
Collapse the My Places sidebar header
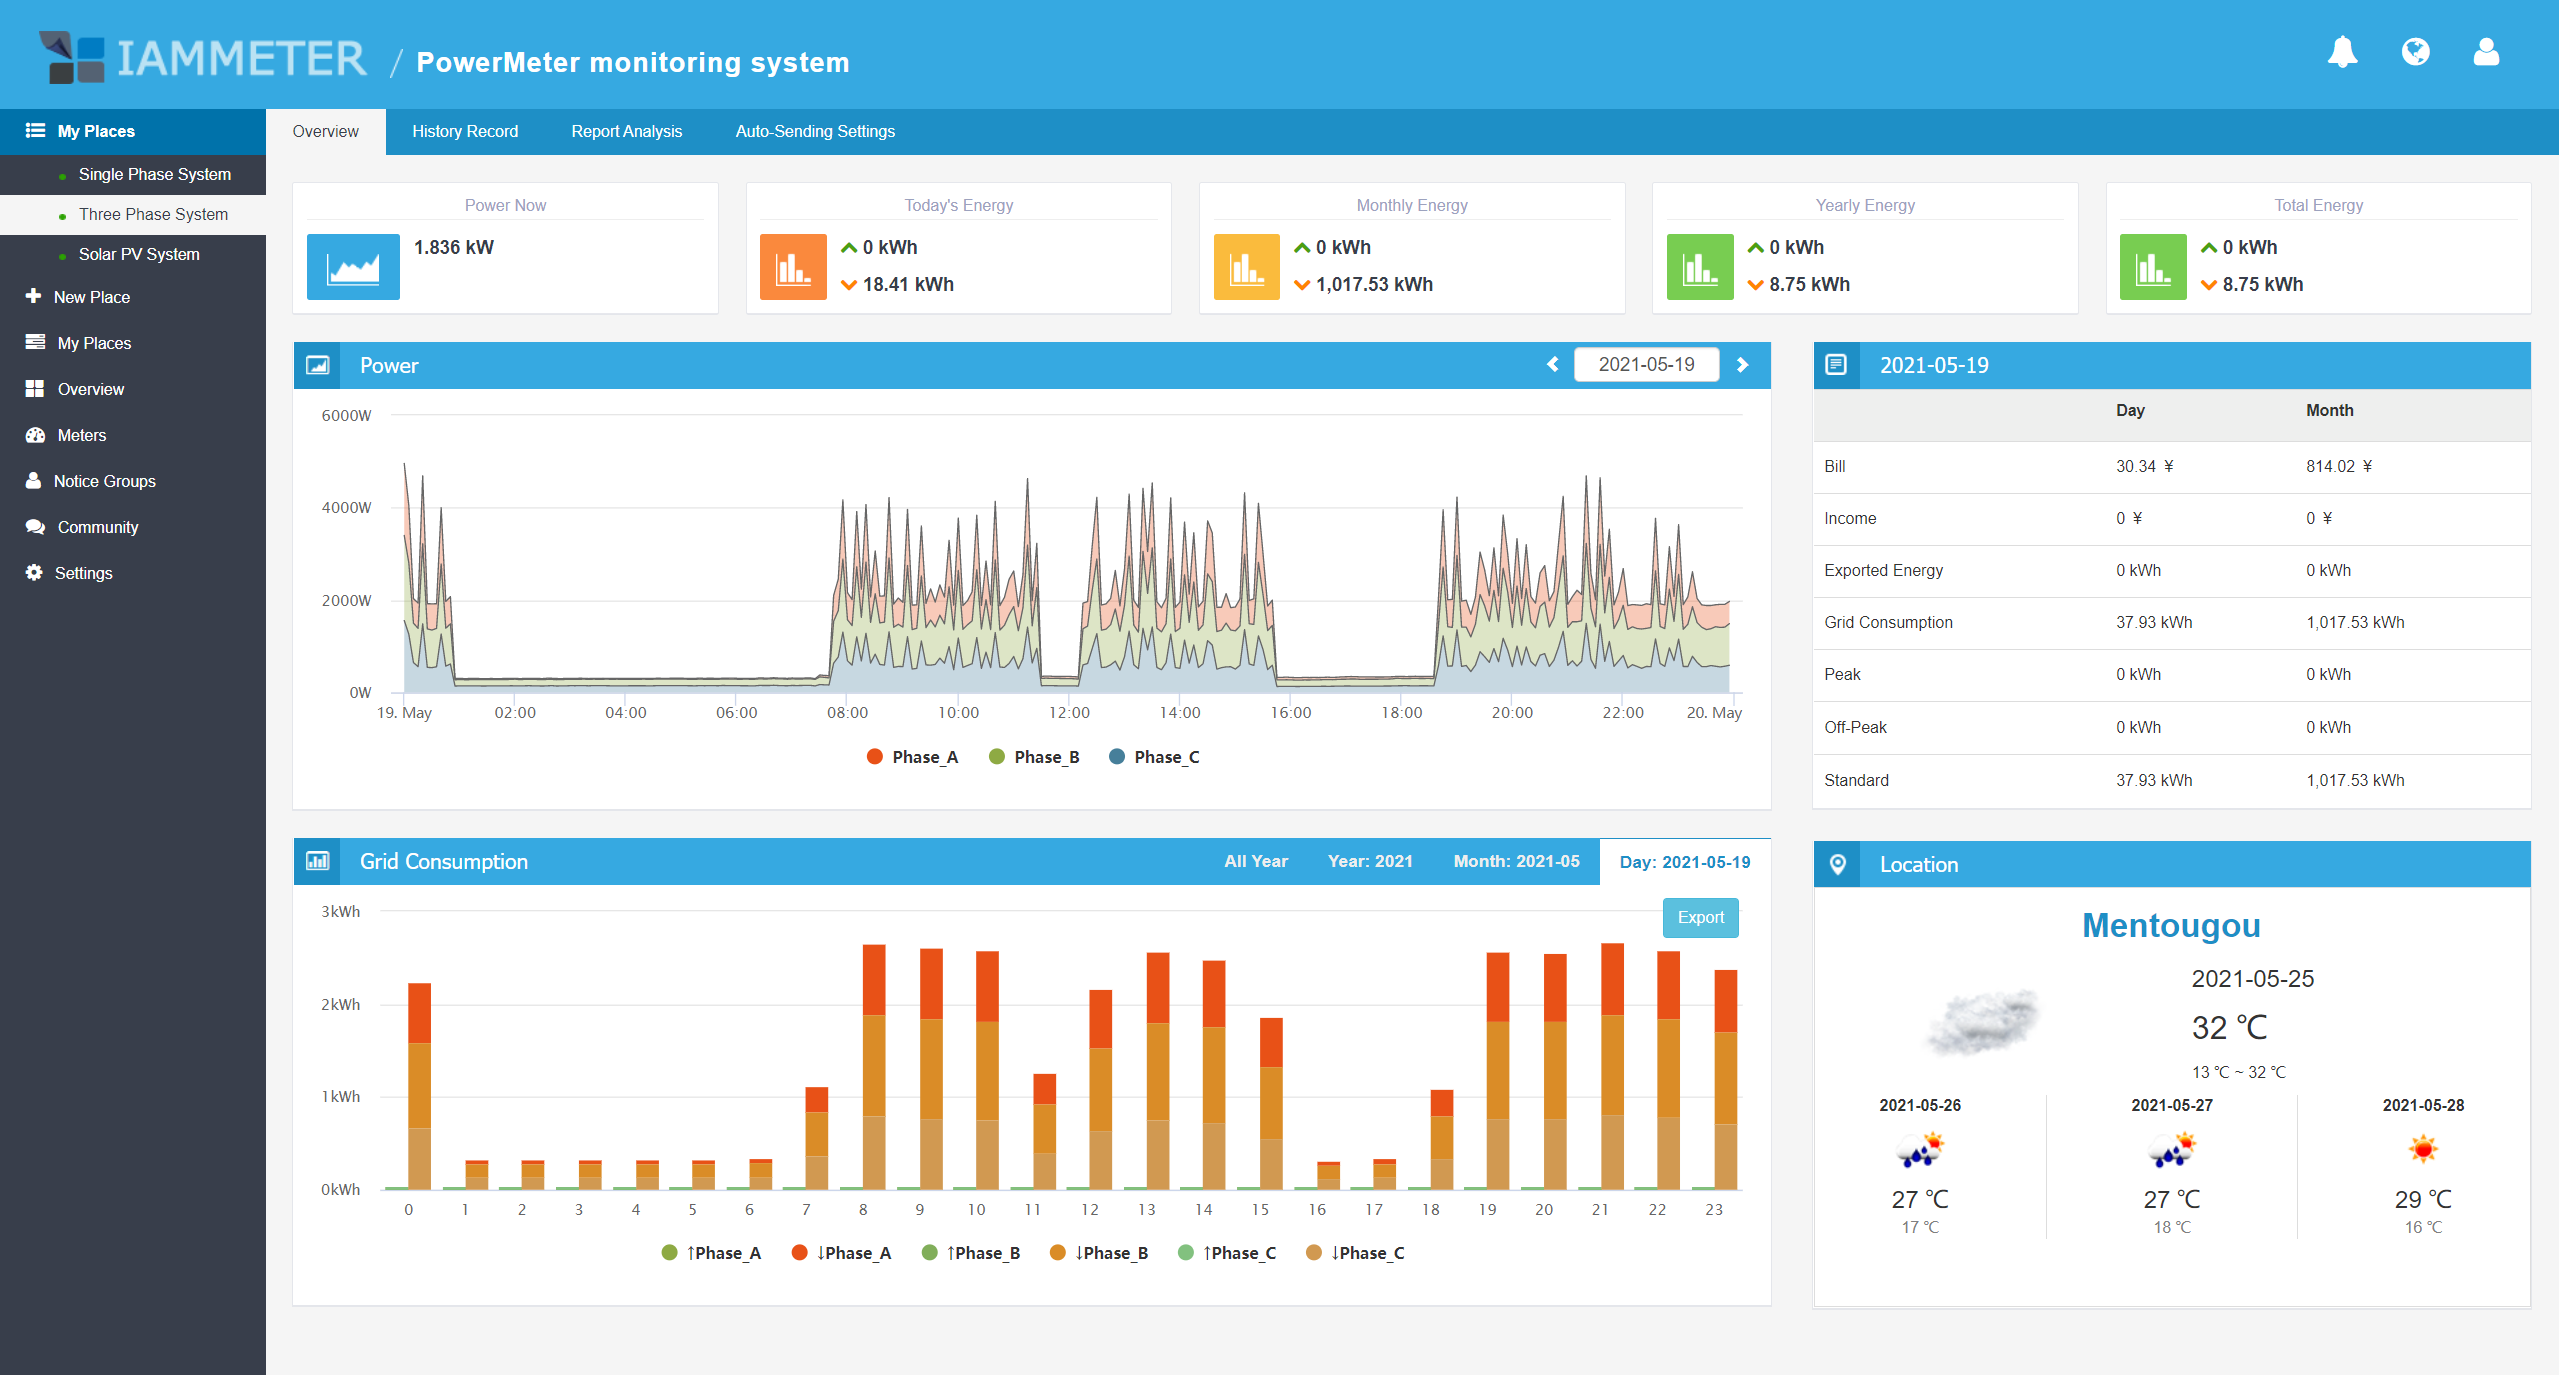click(95, 131)
